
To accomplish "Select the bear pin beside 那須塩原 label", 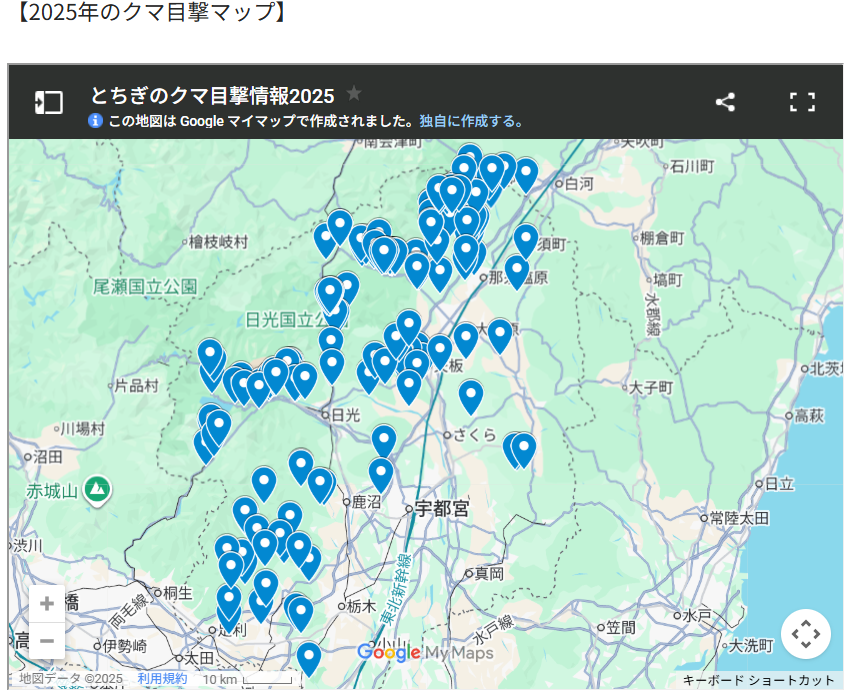I will coord(516,269).
